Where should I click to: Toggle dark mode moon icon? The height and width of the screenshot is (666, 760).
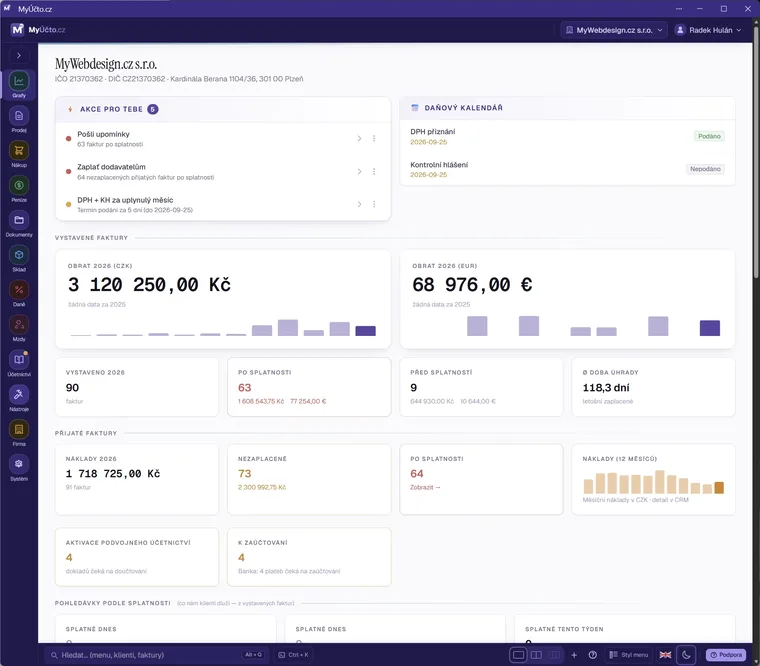(x=686, y=655)
